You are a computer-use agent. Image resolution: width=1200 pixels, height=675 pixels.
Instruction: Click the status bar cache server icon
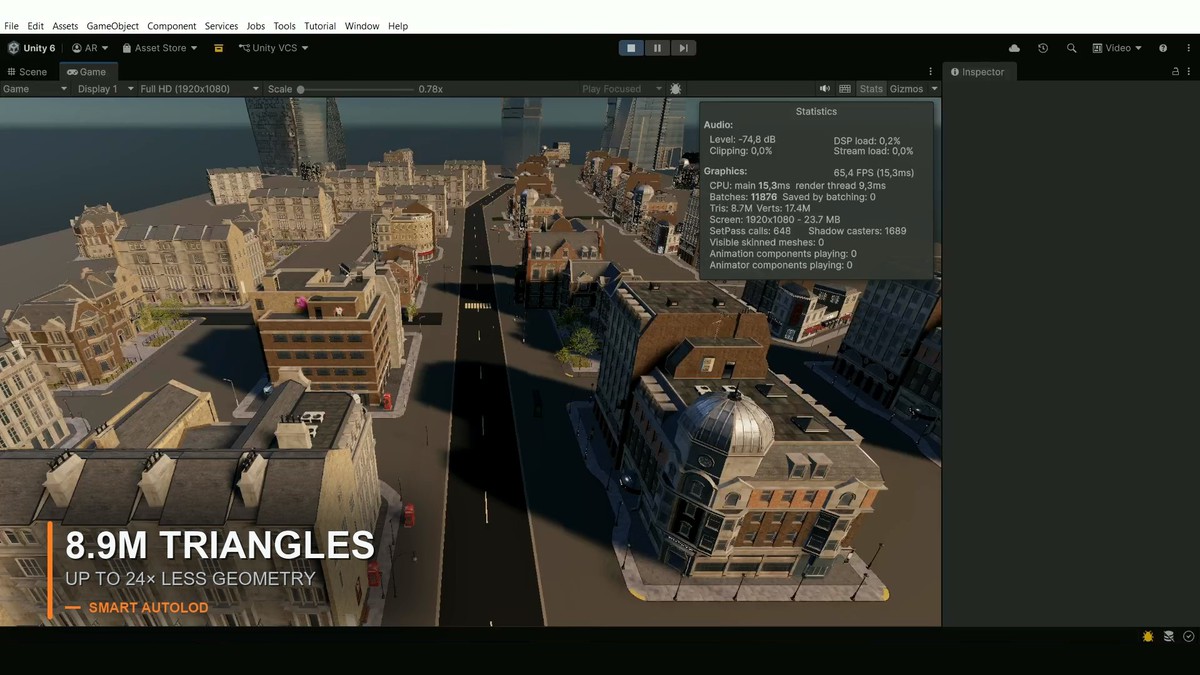click(1169, 636)
